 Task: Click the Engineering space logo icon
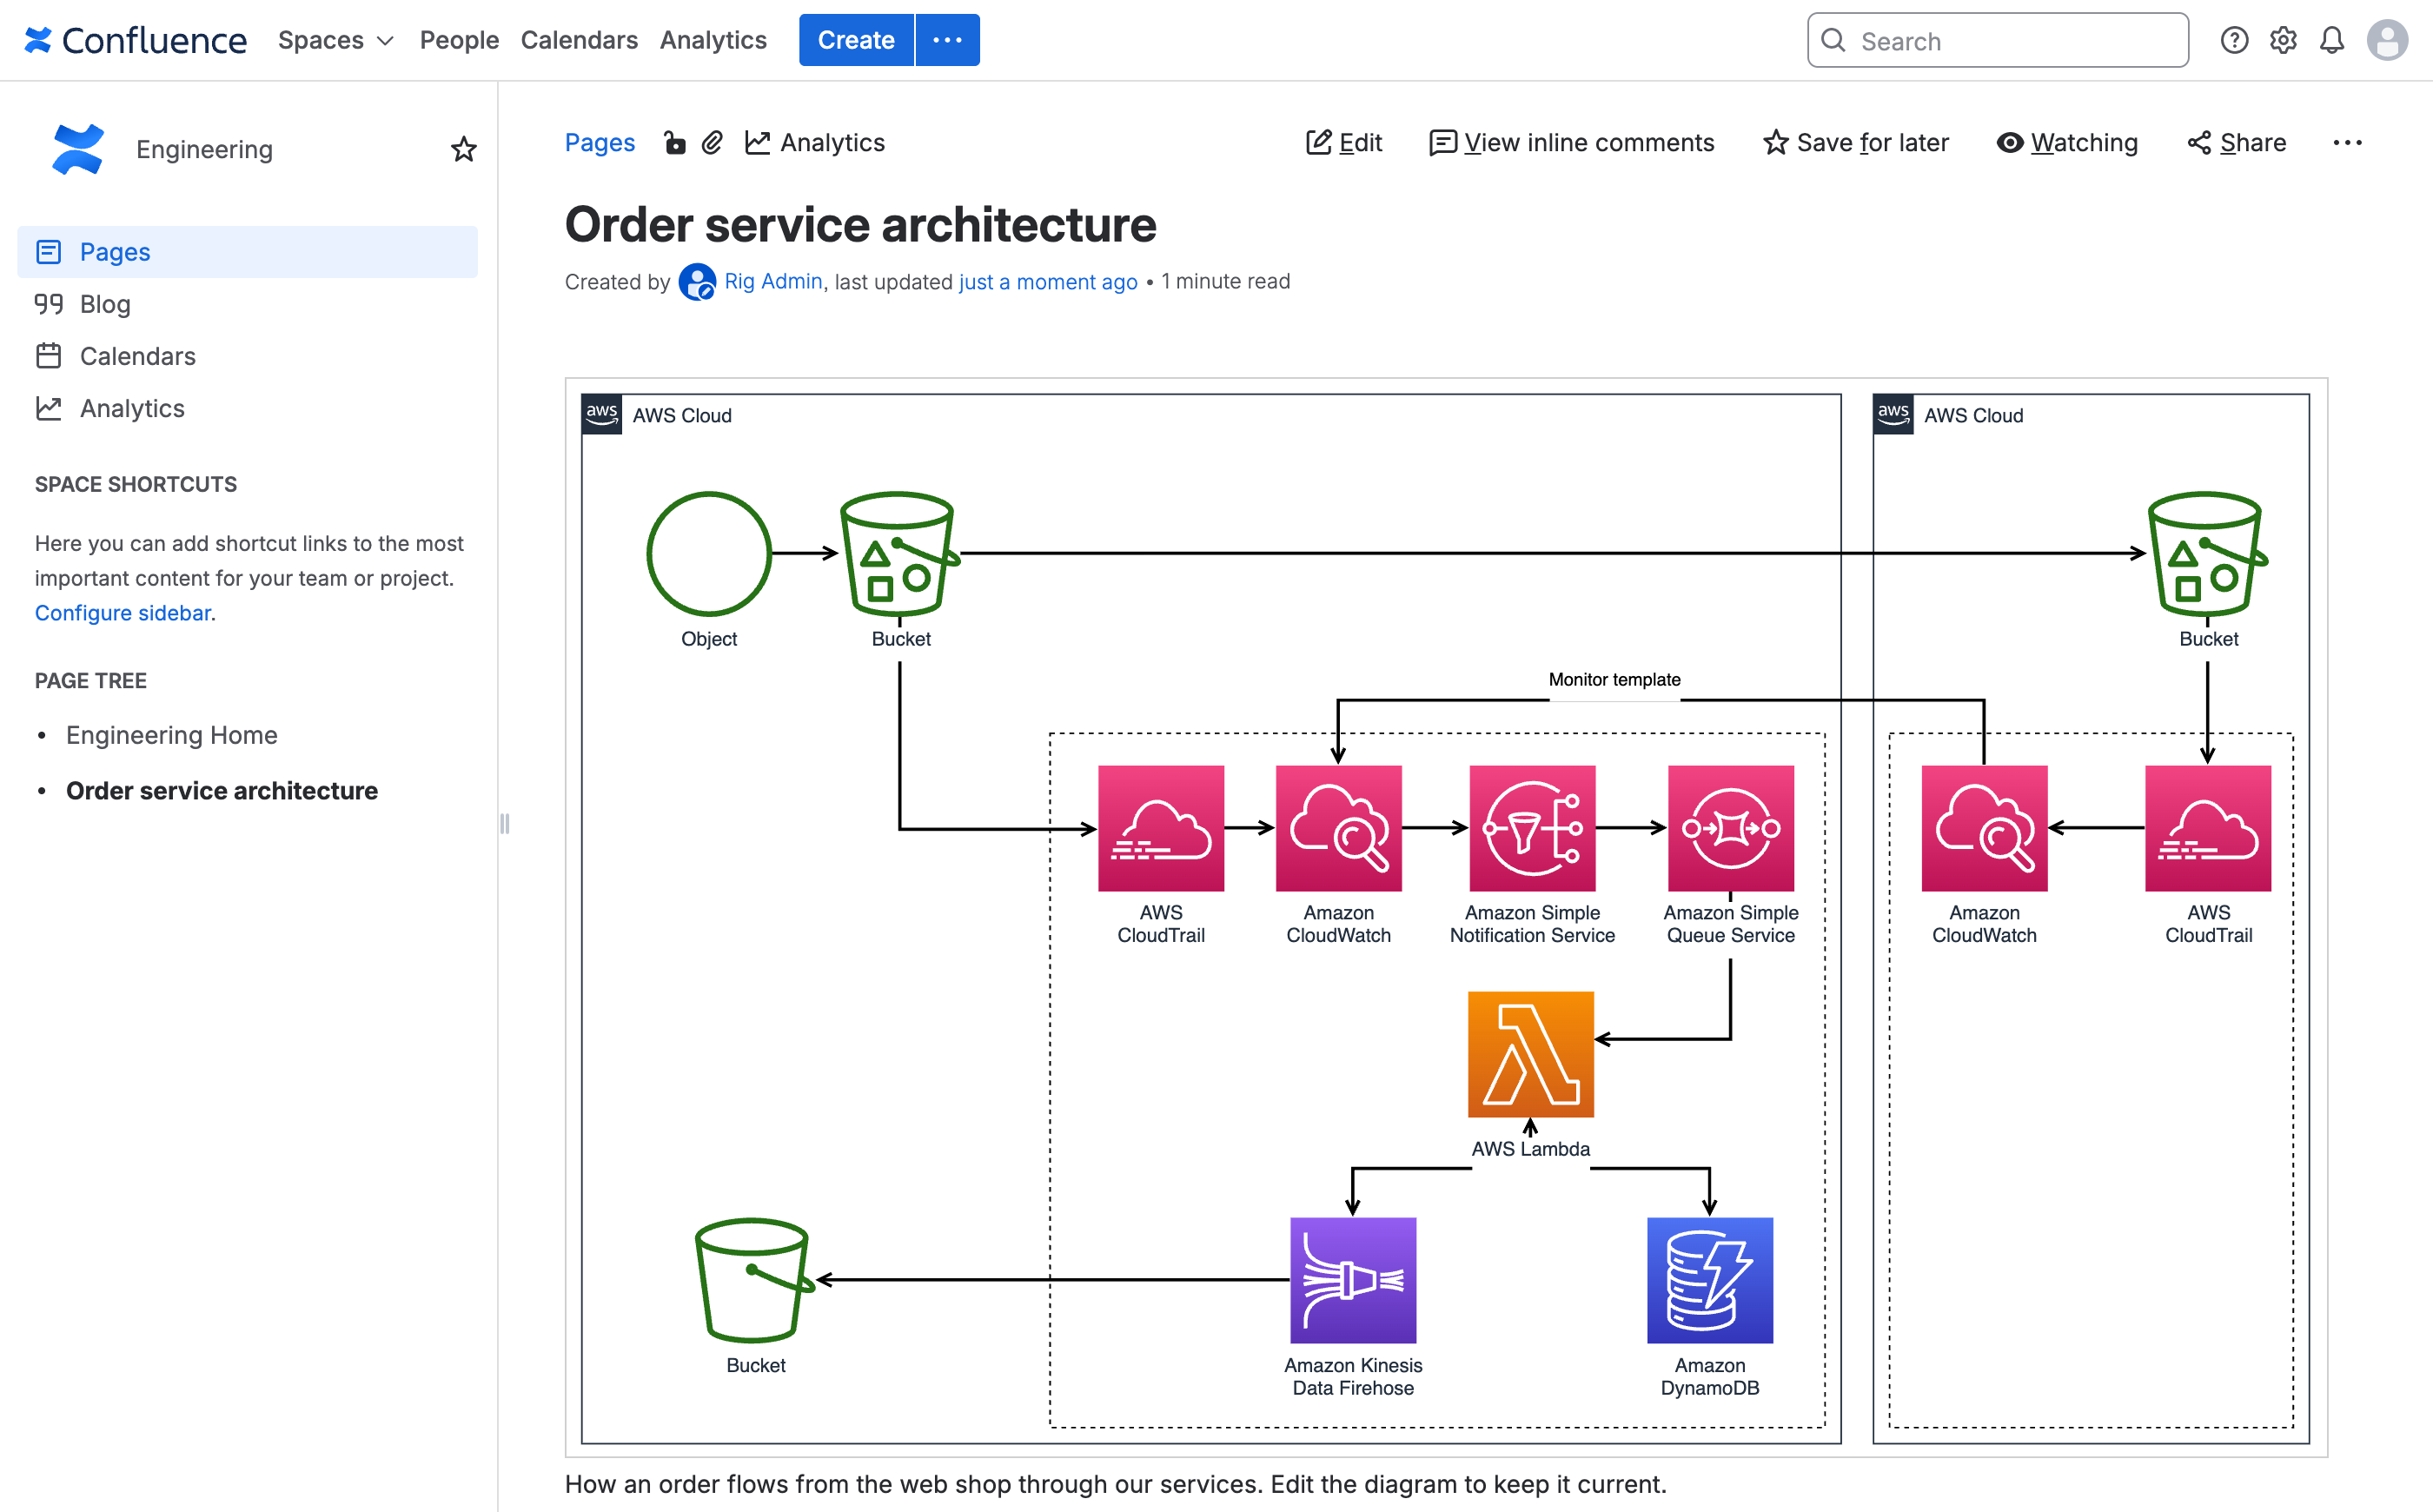pos(78,149)
